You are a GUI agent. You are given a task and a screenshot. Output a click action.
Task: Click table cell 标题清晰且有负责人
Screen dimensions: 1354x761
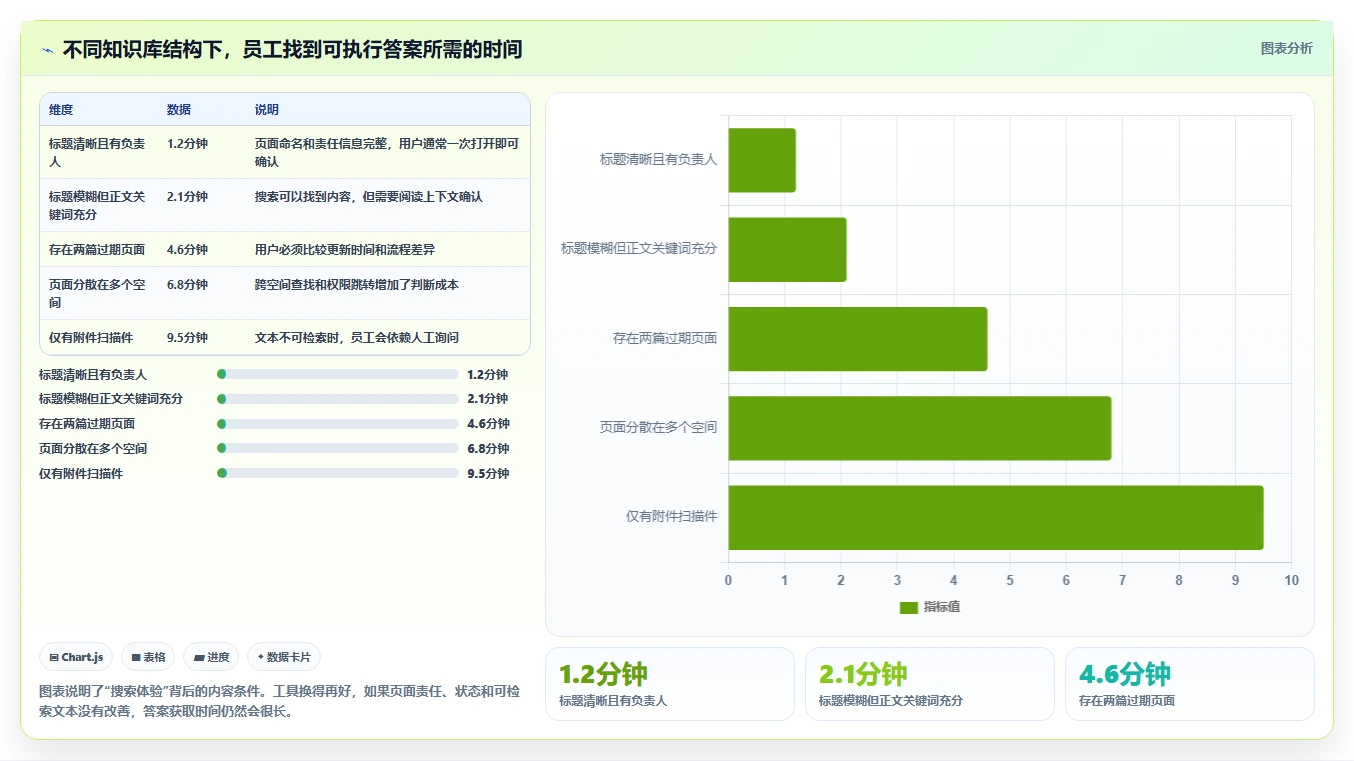pos(97,152)
